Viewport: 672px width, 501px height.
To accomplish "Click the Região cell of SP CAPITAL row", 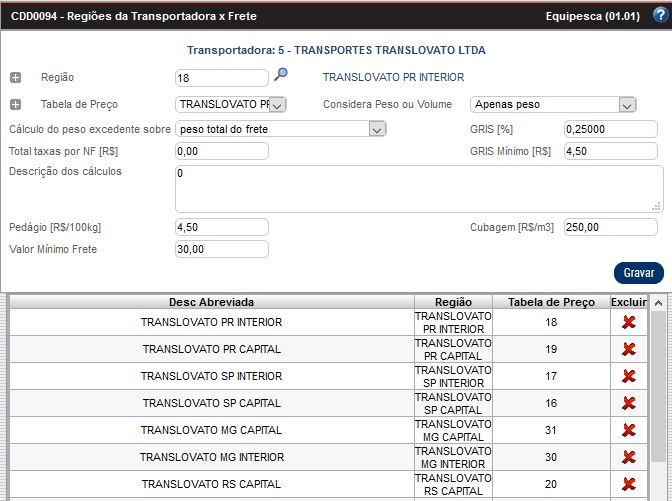I will pos(453,403).
